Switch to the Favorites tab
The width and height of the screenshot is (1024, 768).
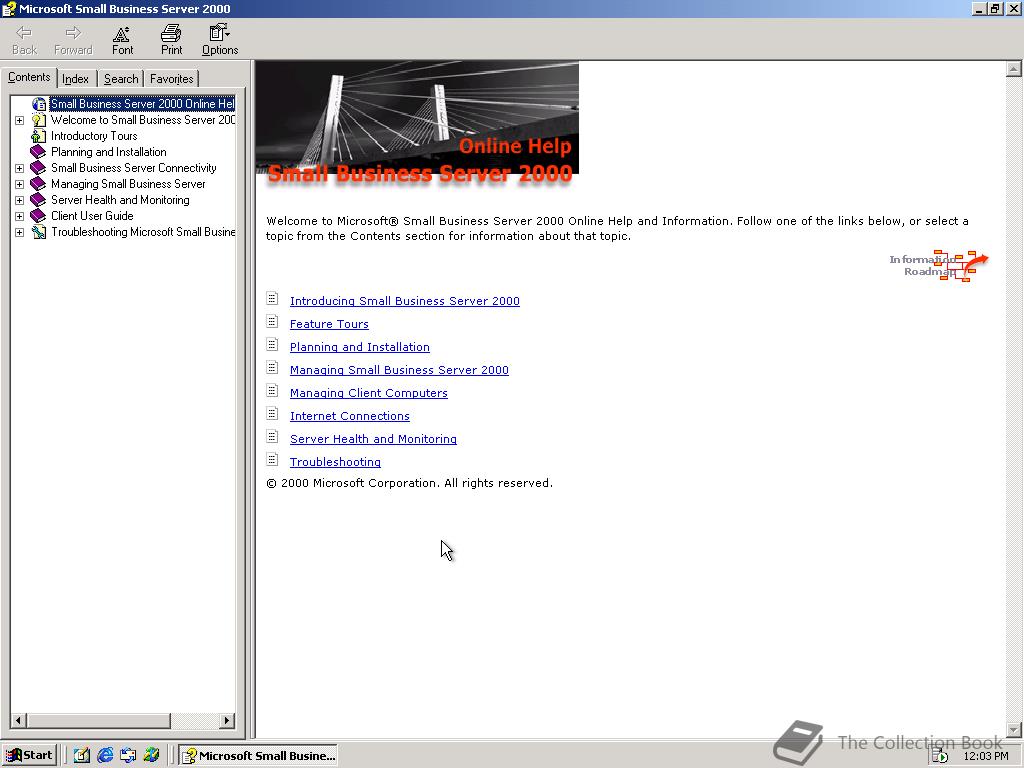172,79
